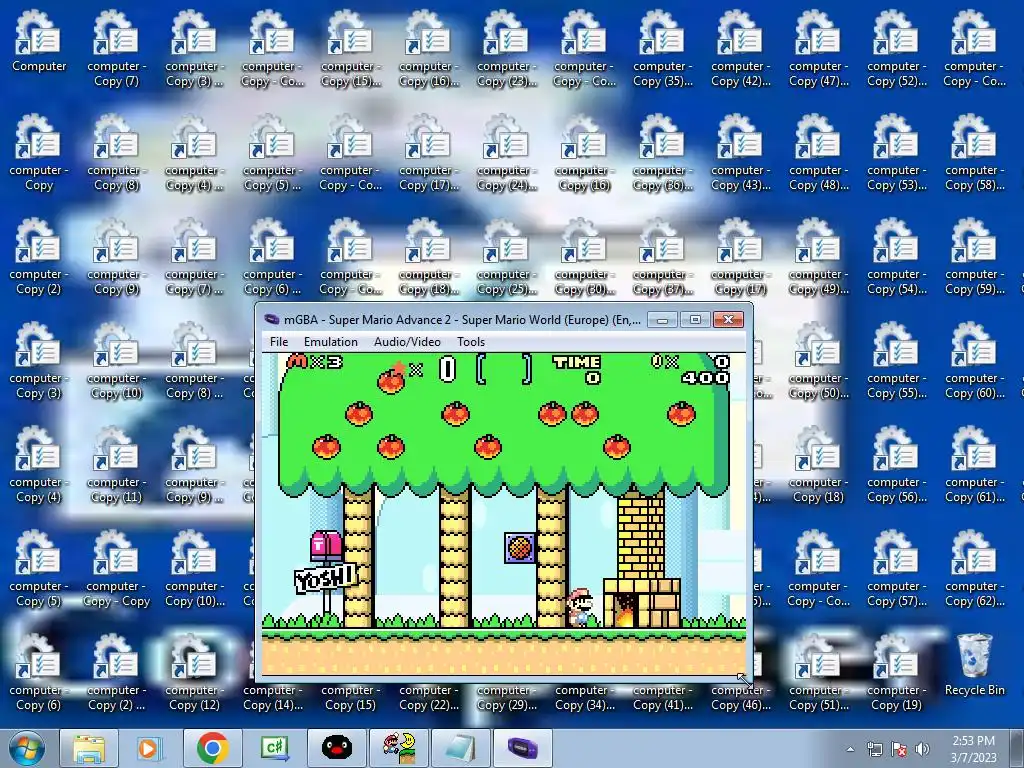
Task: Click Mario inside the mGBA game display
Action: pyautogui.click(x=580, y=607)
